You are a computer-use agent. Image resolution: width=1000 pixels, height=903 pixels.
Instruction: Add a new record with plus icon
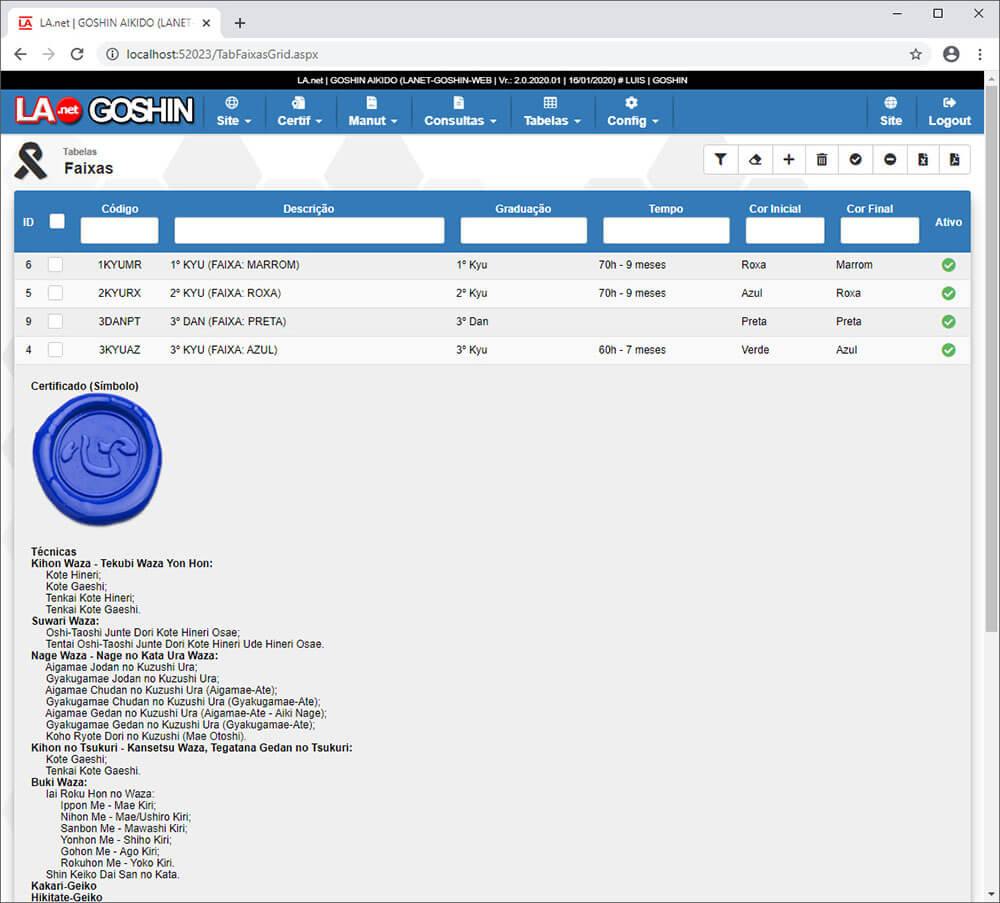click(x=788, y=159)
